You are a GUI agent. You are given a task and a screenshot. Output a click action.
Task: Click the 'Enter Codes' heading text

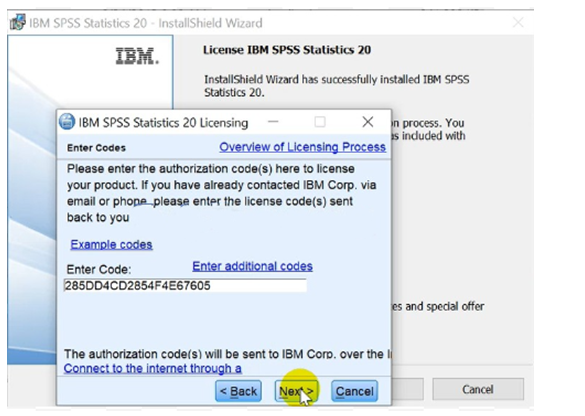tap(96, 148)
